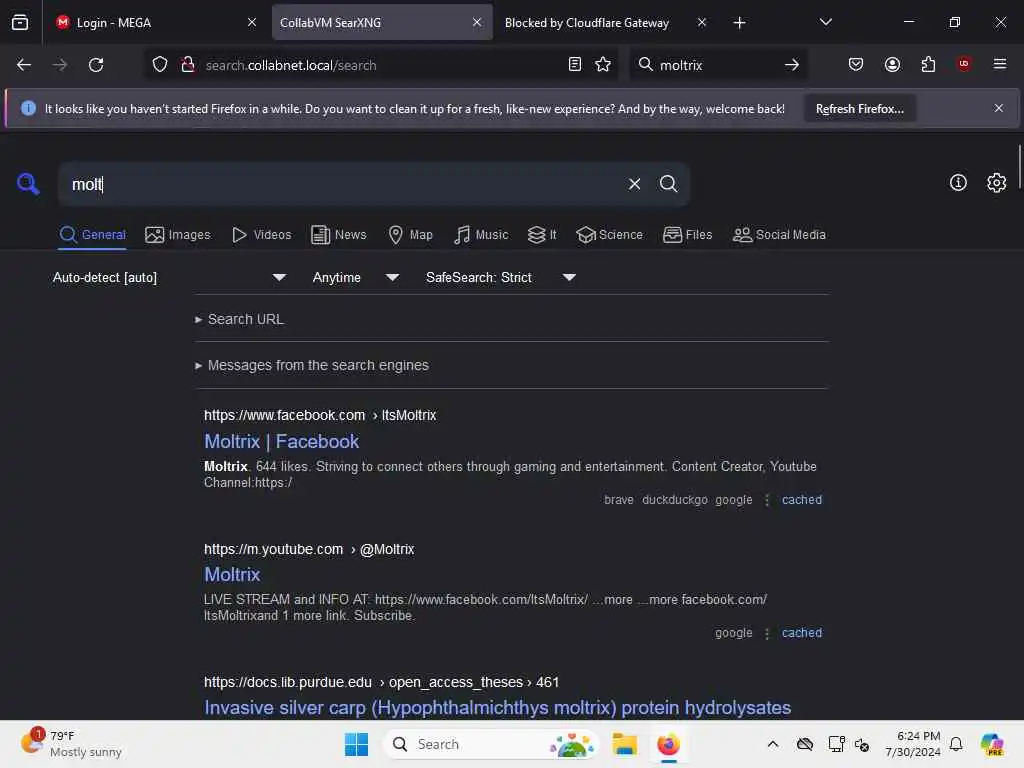Click the address bar URL search.collabnet.local
This screenshot has height=768, width=1024.
point(291,65)
